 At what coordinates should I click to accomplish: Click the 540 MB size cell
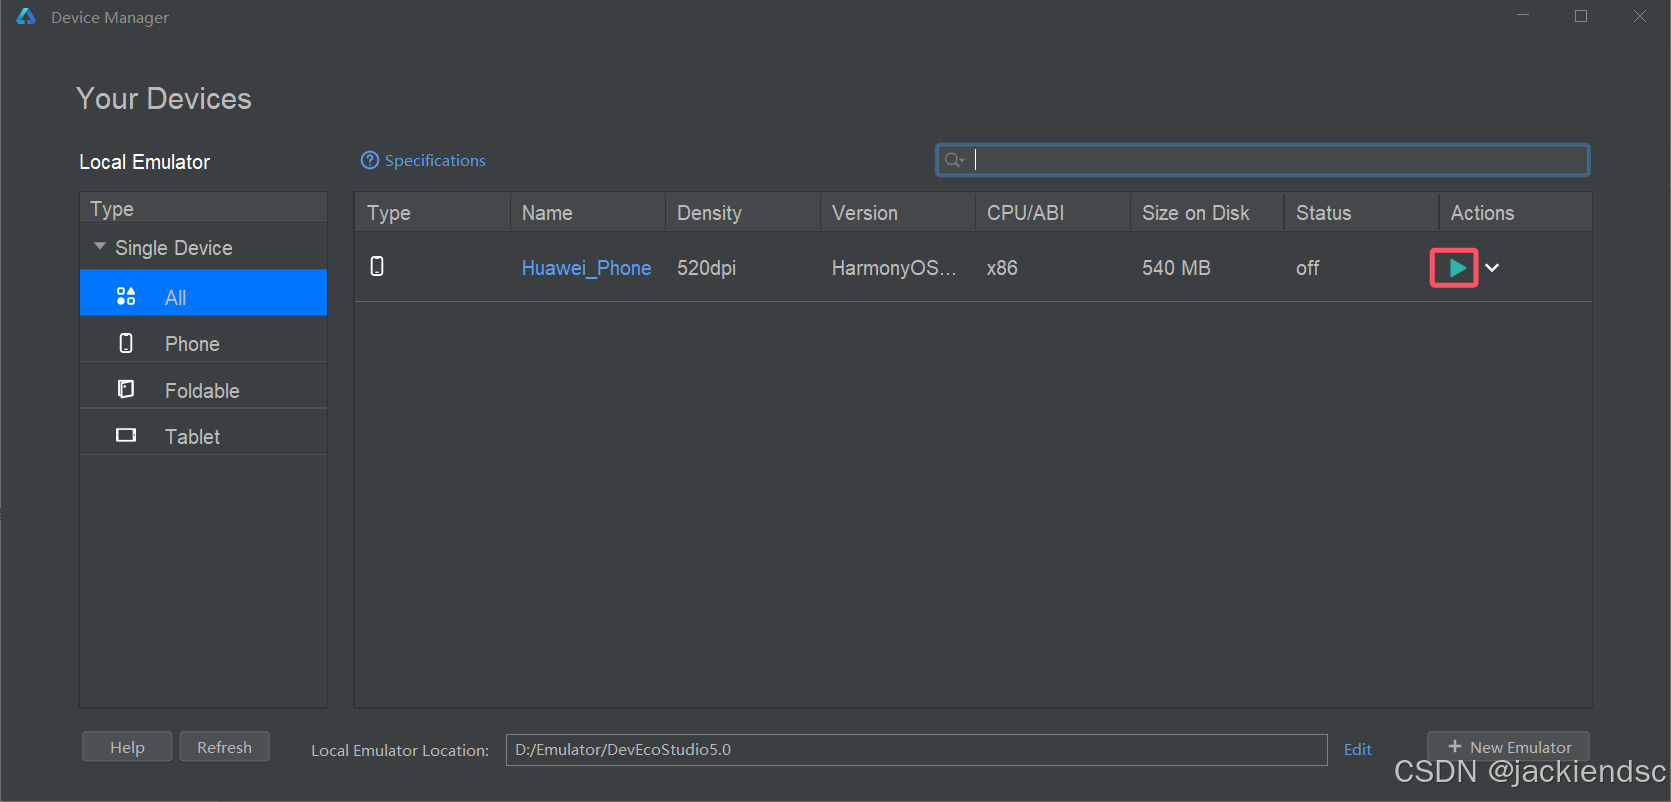point(1176,268)
